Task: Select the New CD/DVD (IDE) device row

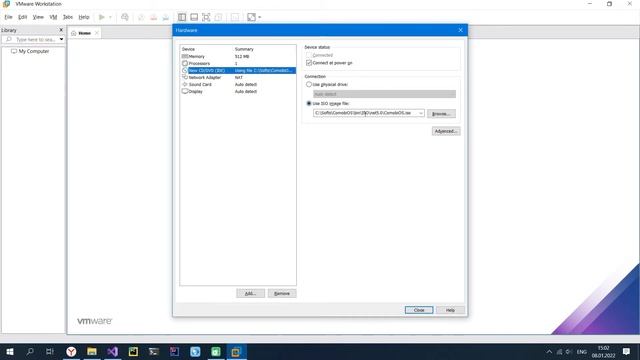Action: coord(238,71)
